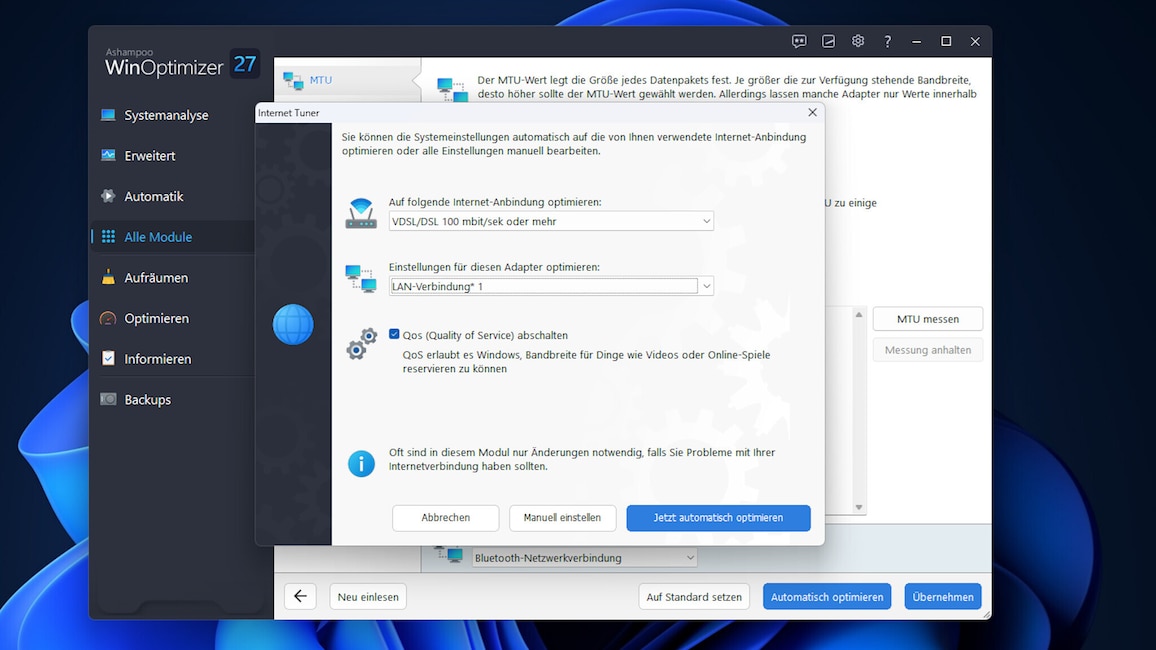Click the Automatik gear icon in sidebar
This screenshot has width=1156, height=650.
(x=108, y=196)
